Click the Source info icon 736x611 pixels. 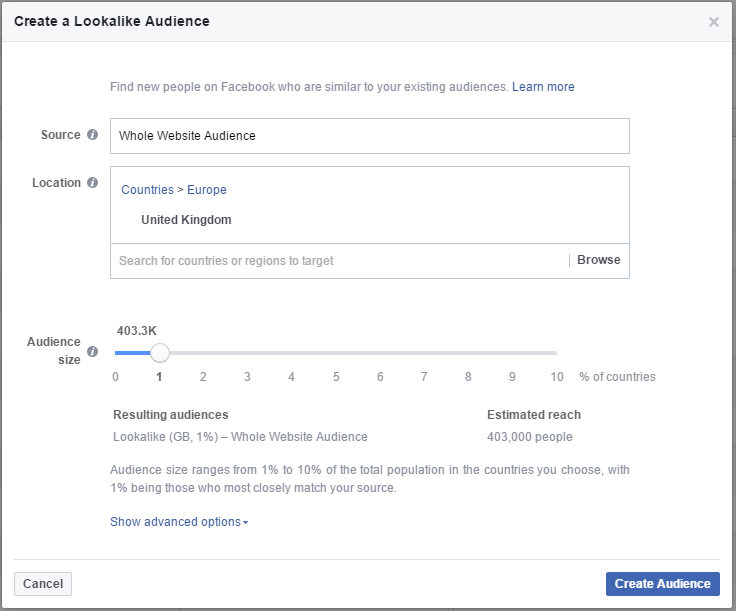[93, 135]
